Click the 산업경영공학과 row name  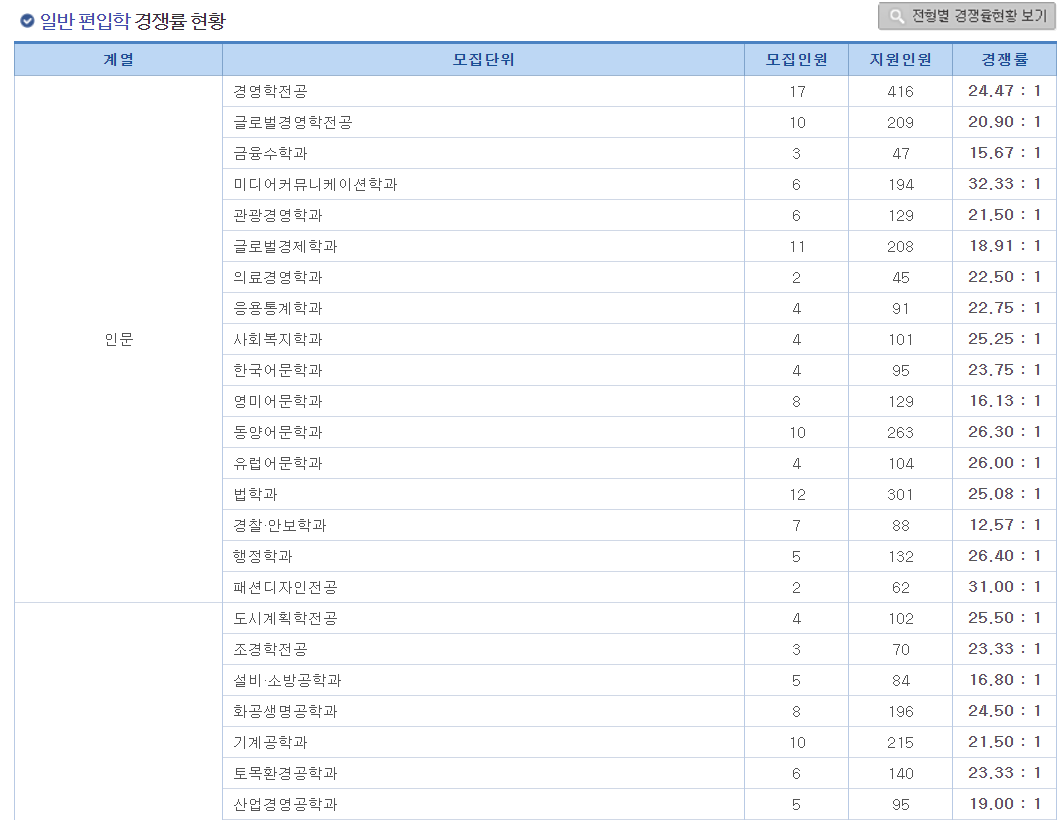point(285,804)
